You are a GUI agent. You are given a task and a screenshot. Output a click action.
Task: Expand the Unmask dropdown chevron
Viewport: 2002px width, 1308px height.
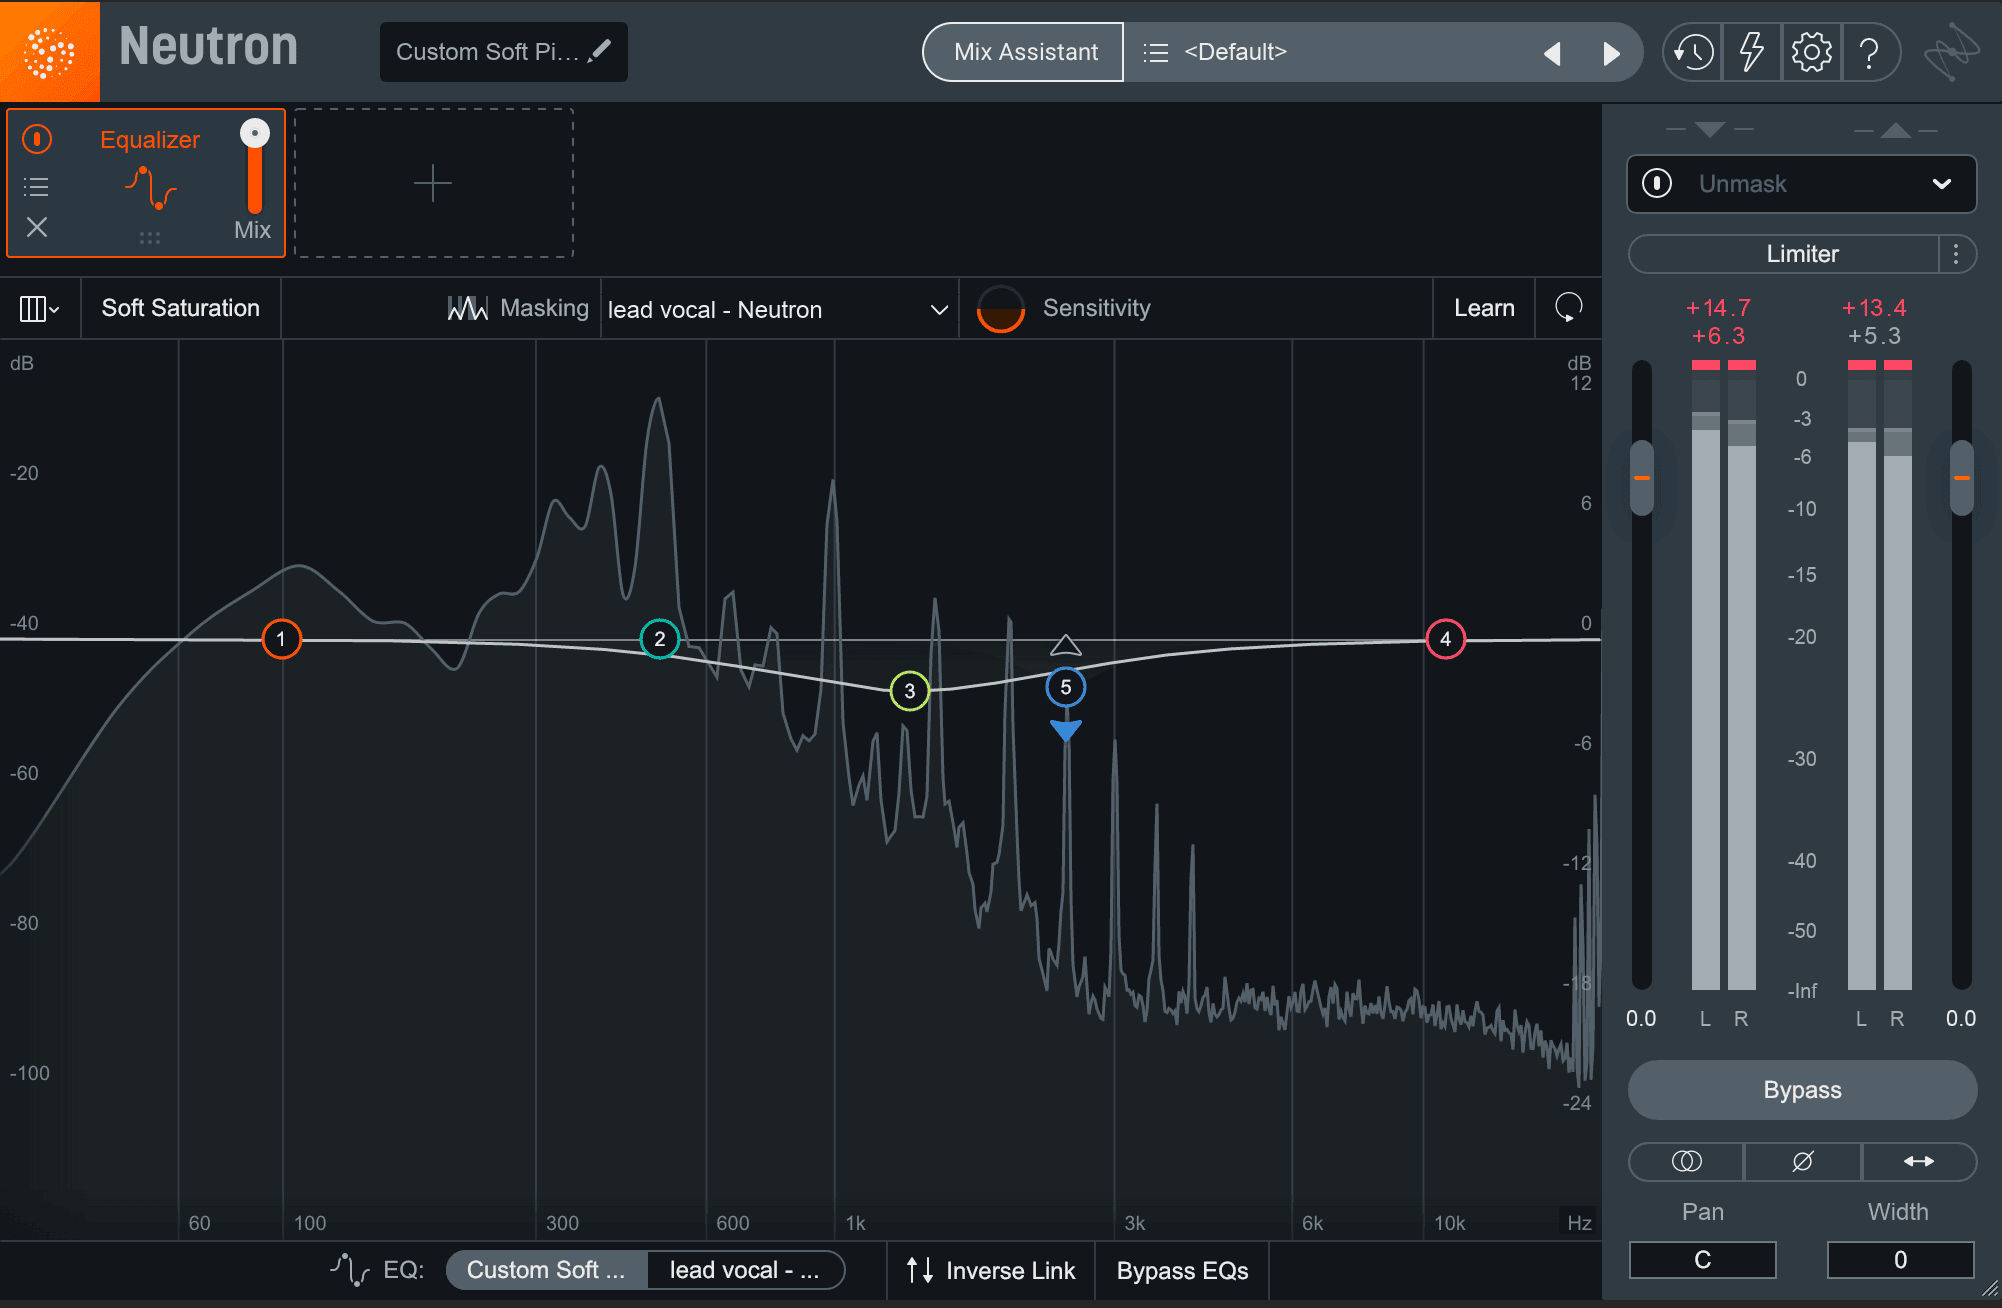(x=1941, y=184)
